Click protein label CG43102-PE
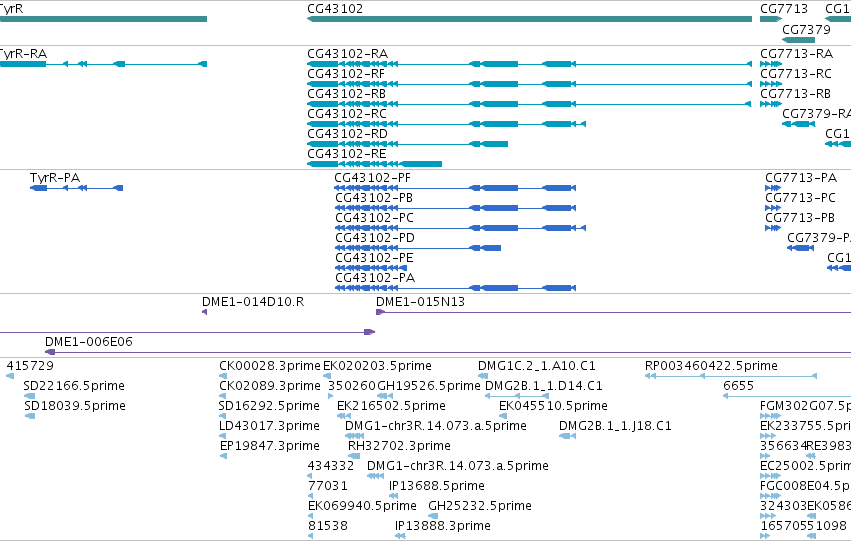 point(374,258)
